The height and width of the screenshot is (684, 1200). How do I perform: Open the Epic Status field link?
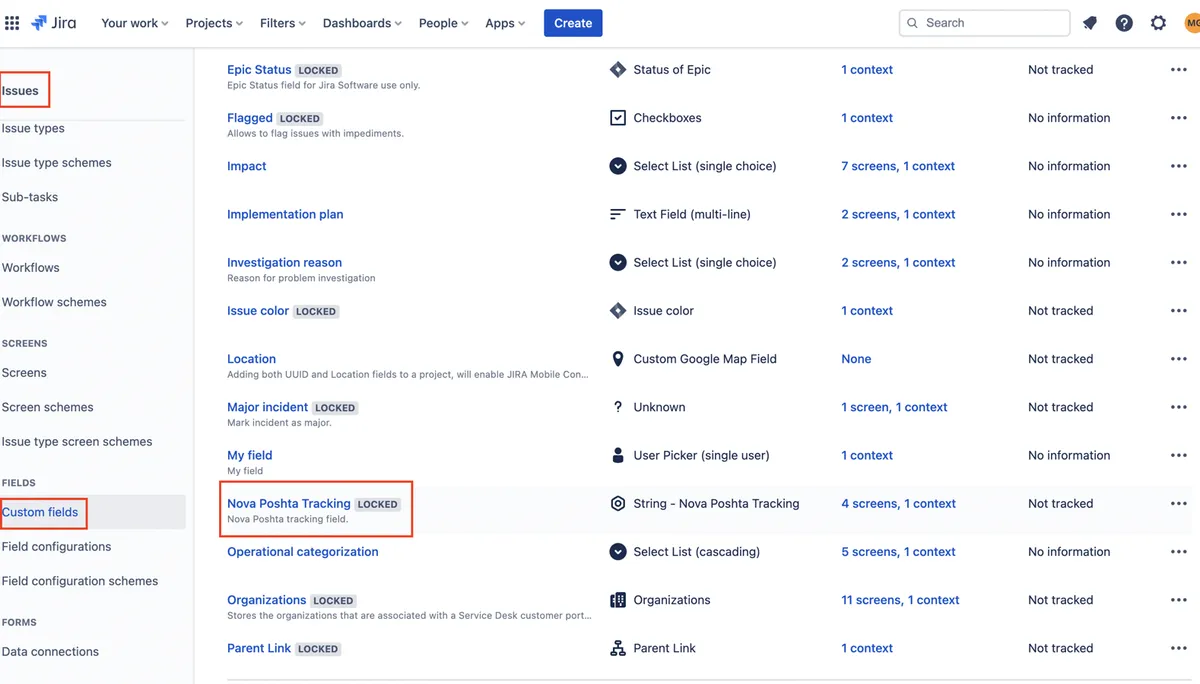(259, 70)
